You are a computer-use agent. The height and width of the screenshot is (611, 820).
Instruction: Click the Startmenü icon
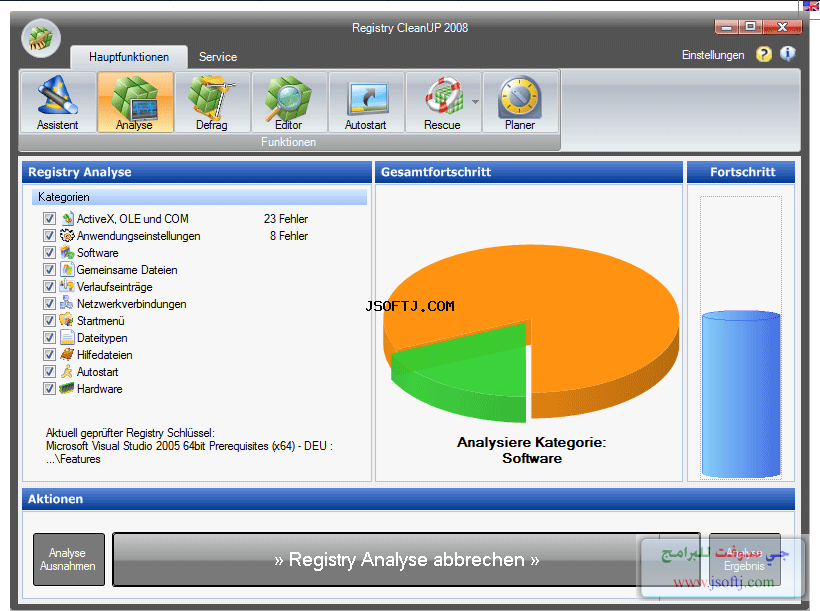click(67, 321)
